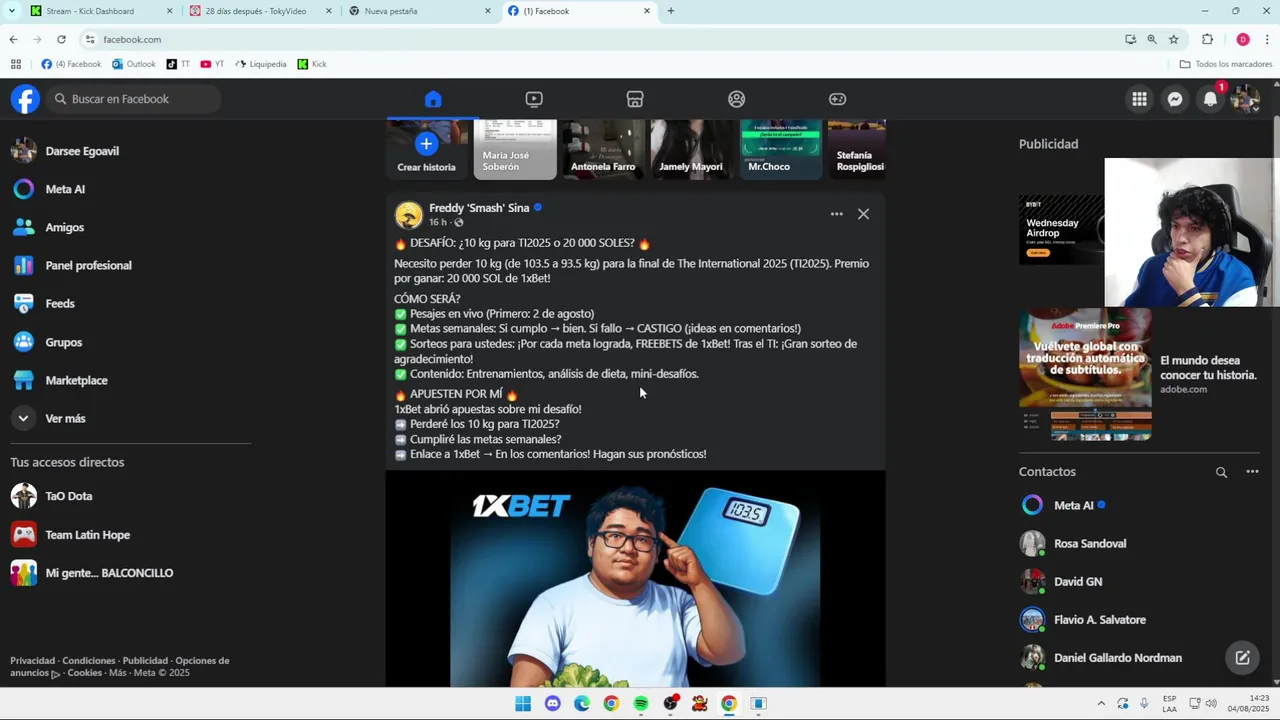Open Liquipedia bookmark
The image size is (1280, 720).
tap(261, 64)
